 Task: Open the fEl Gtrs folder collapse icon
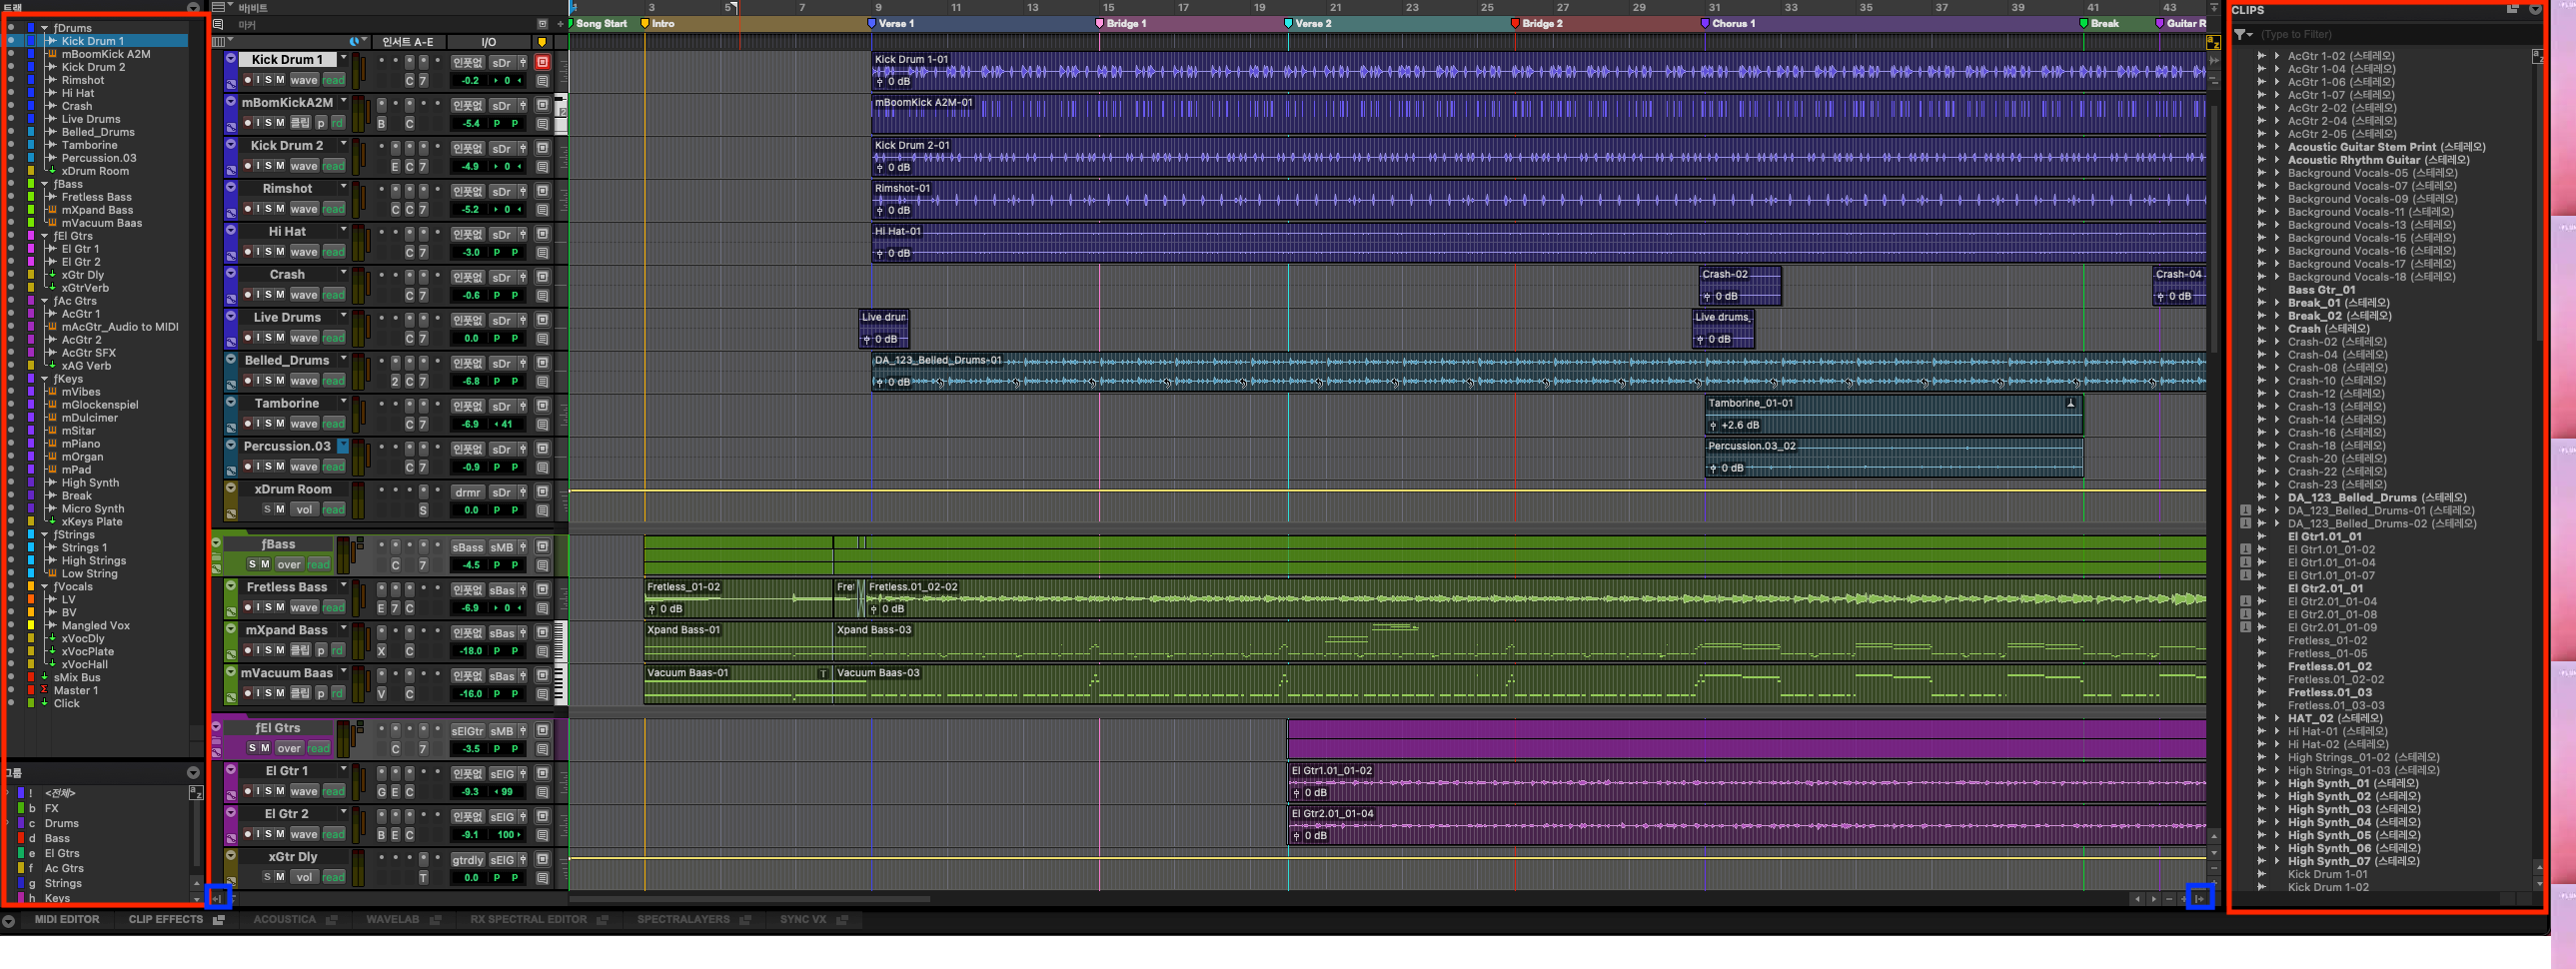tap(216, 728)
